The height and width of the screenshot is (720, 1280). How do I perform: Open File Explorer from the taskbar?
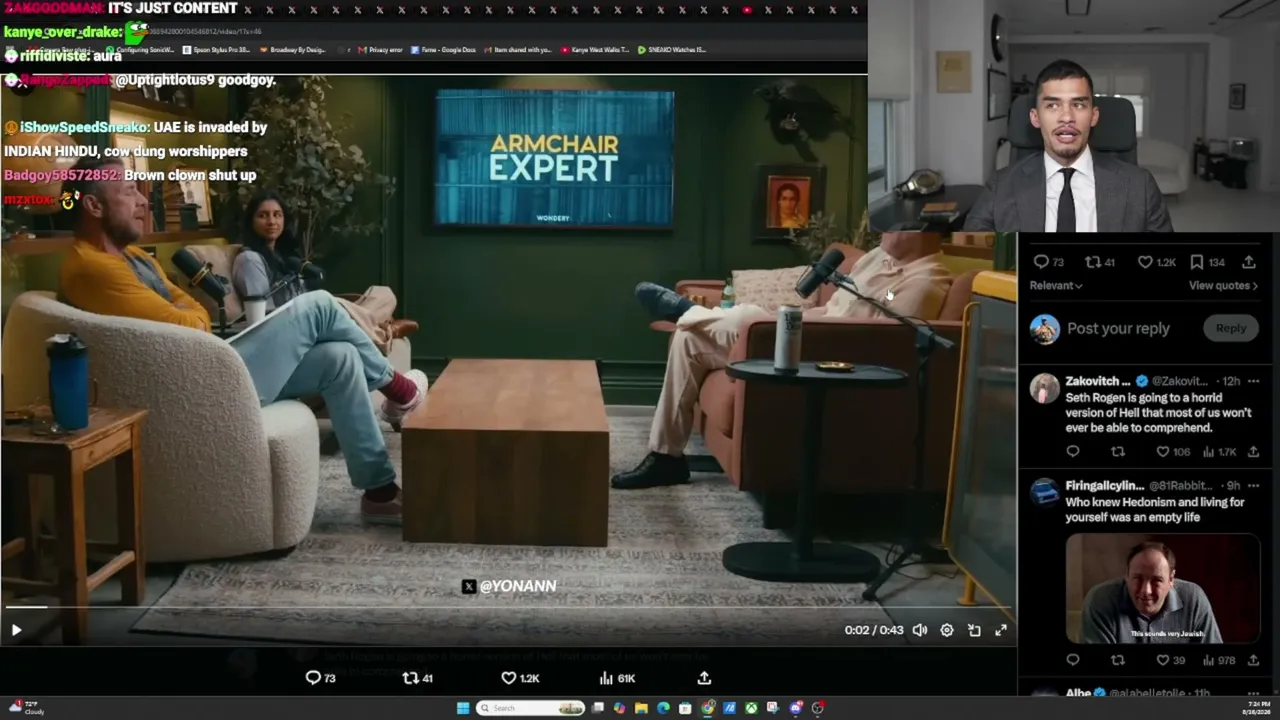[x=641, y=708]
